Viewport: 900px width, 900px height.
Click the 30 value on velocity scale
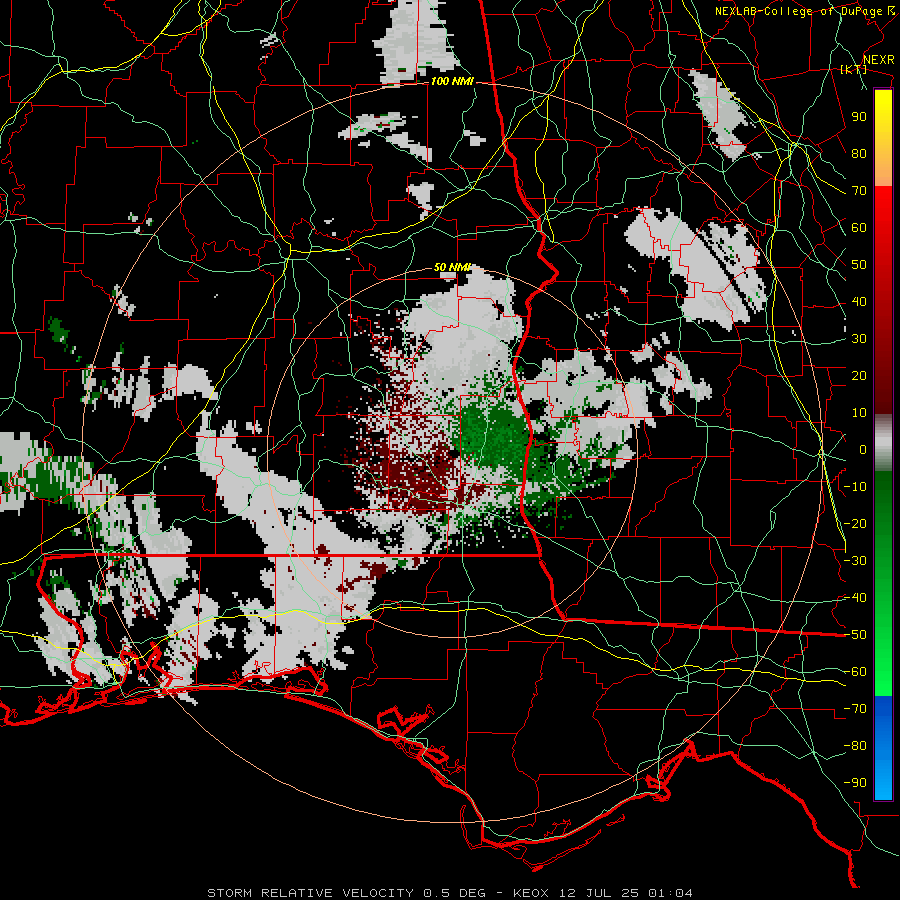point(859,339)
